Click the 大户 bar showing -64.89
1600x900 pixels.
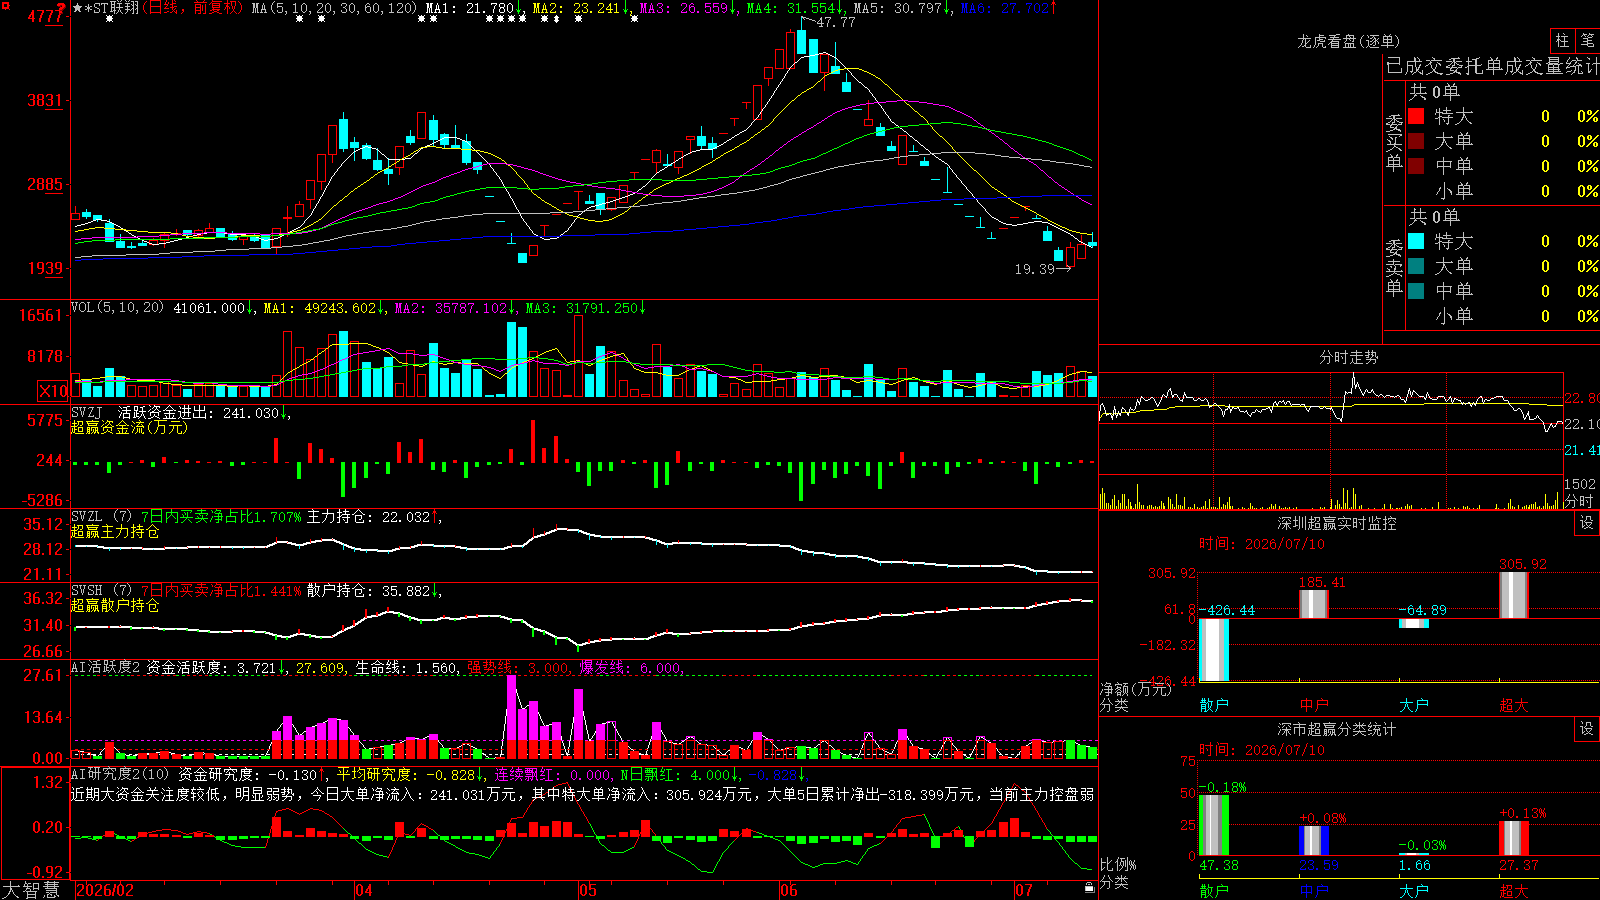1414,623
